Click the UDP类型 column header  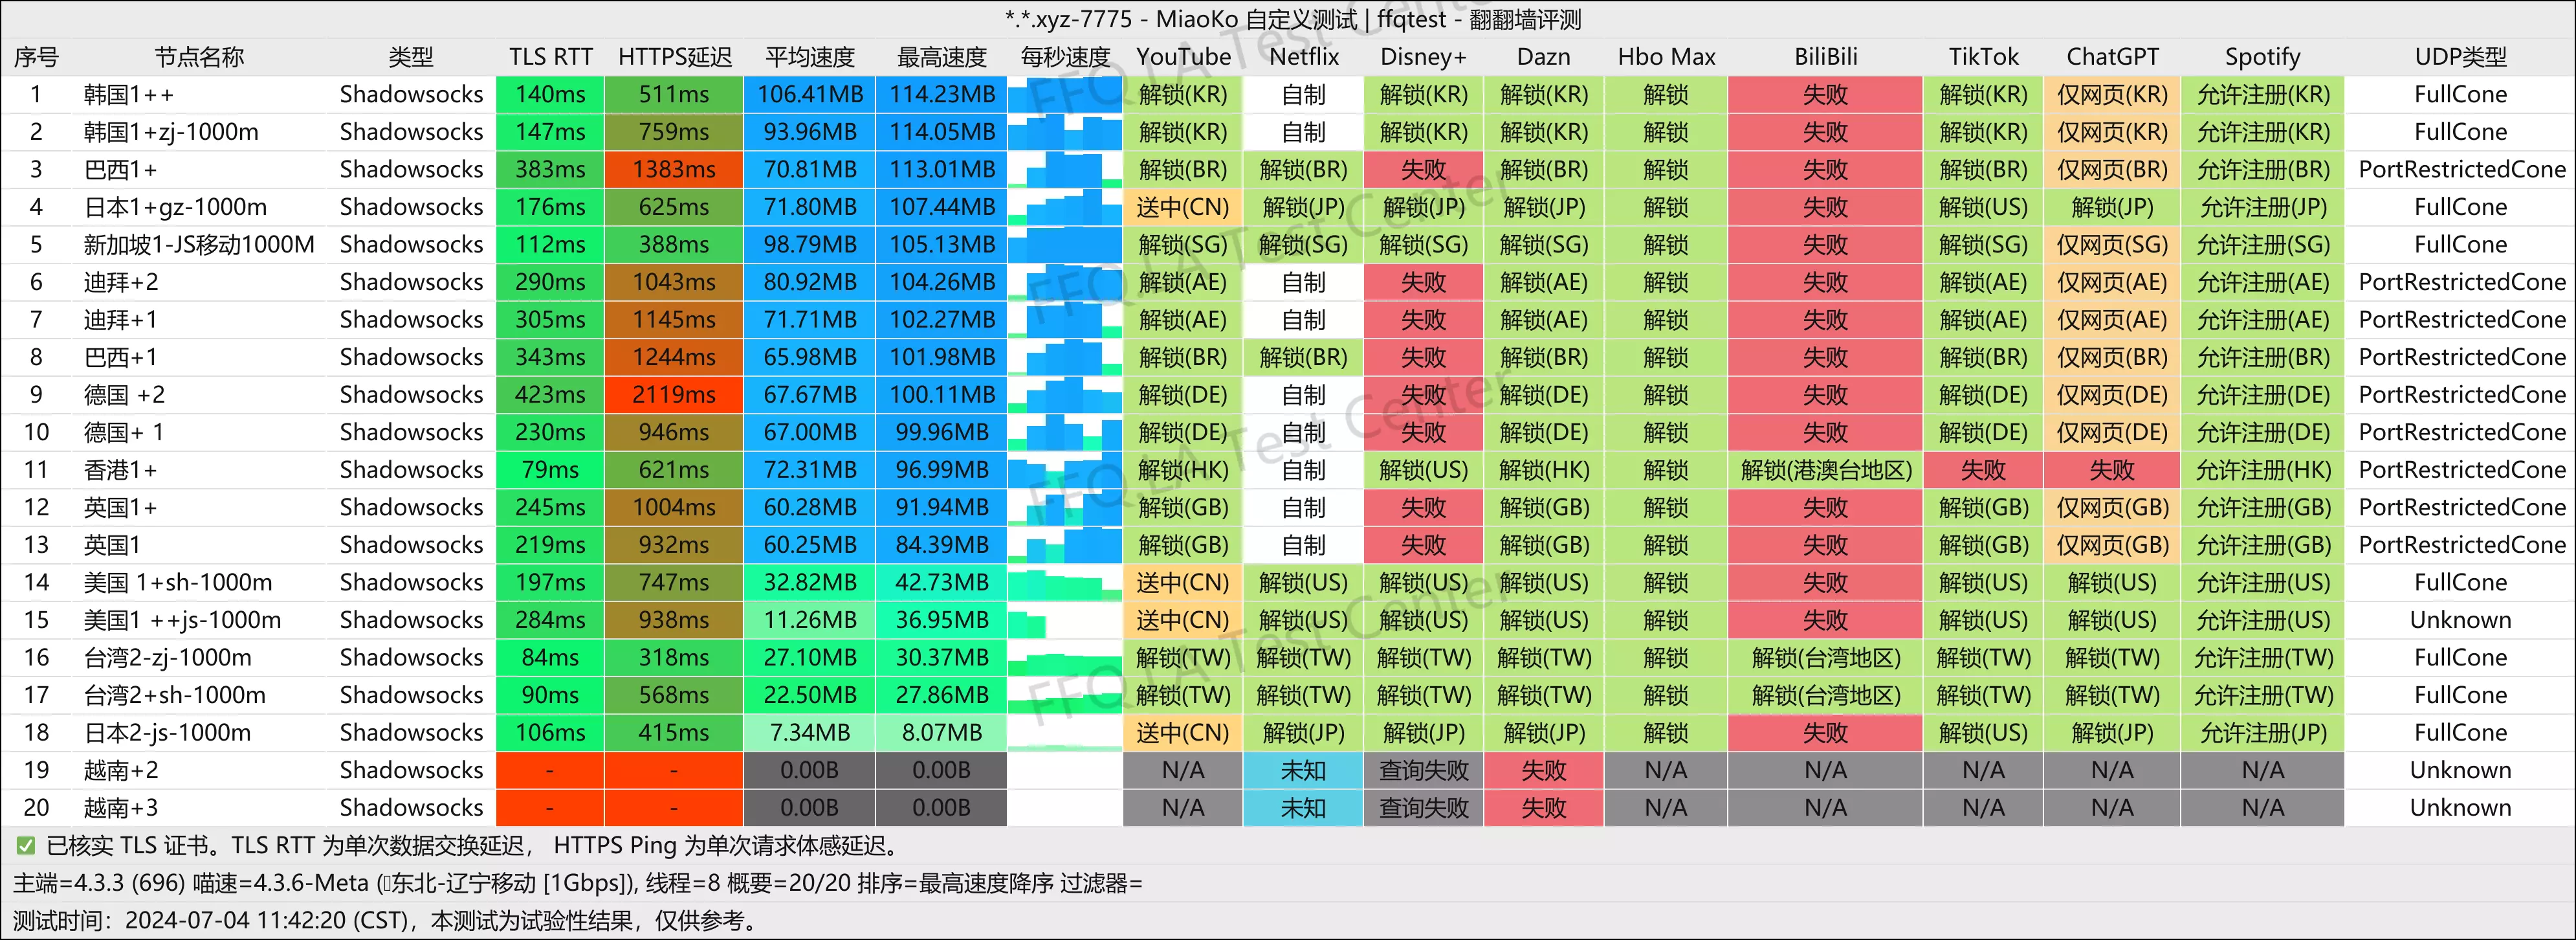click(x=2461, y=57)
